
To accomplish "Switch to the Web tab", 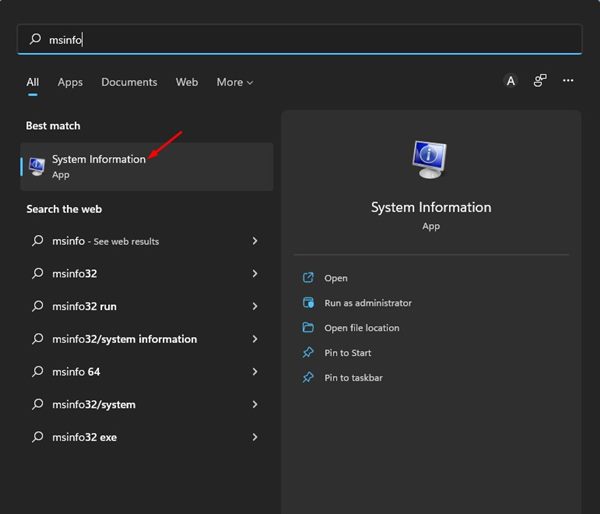I will pyautogui.click(x=187, y=82).
